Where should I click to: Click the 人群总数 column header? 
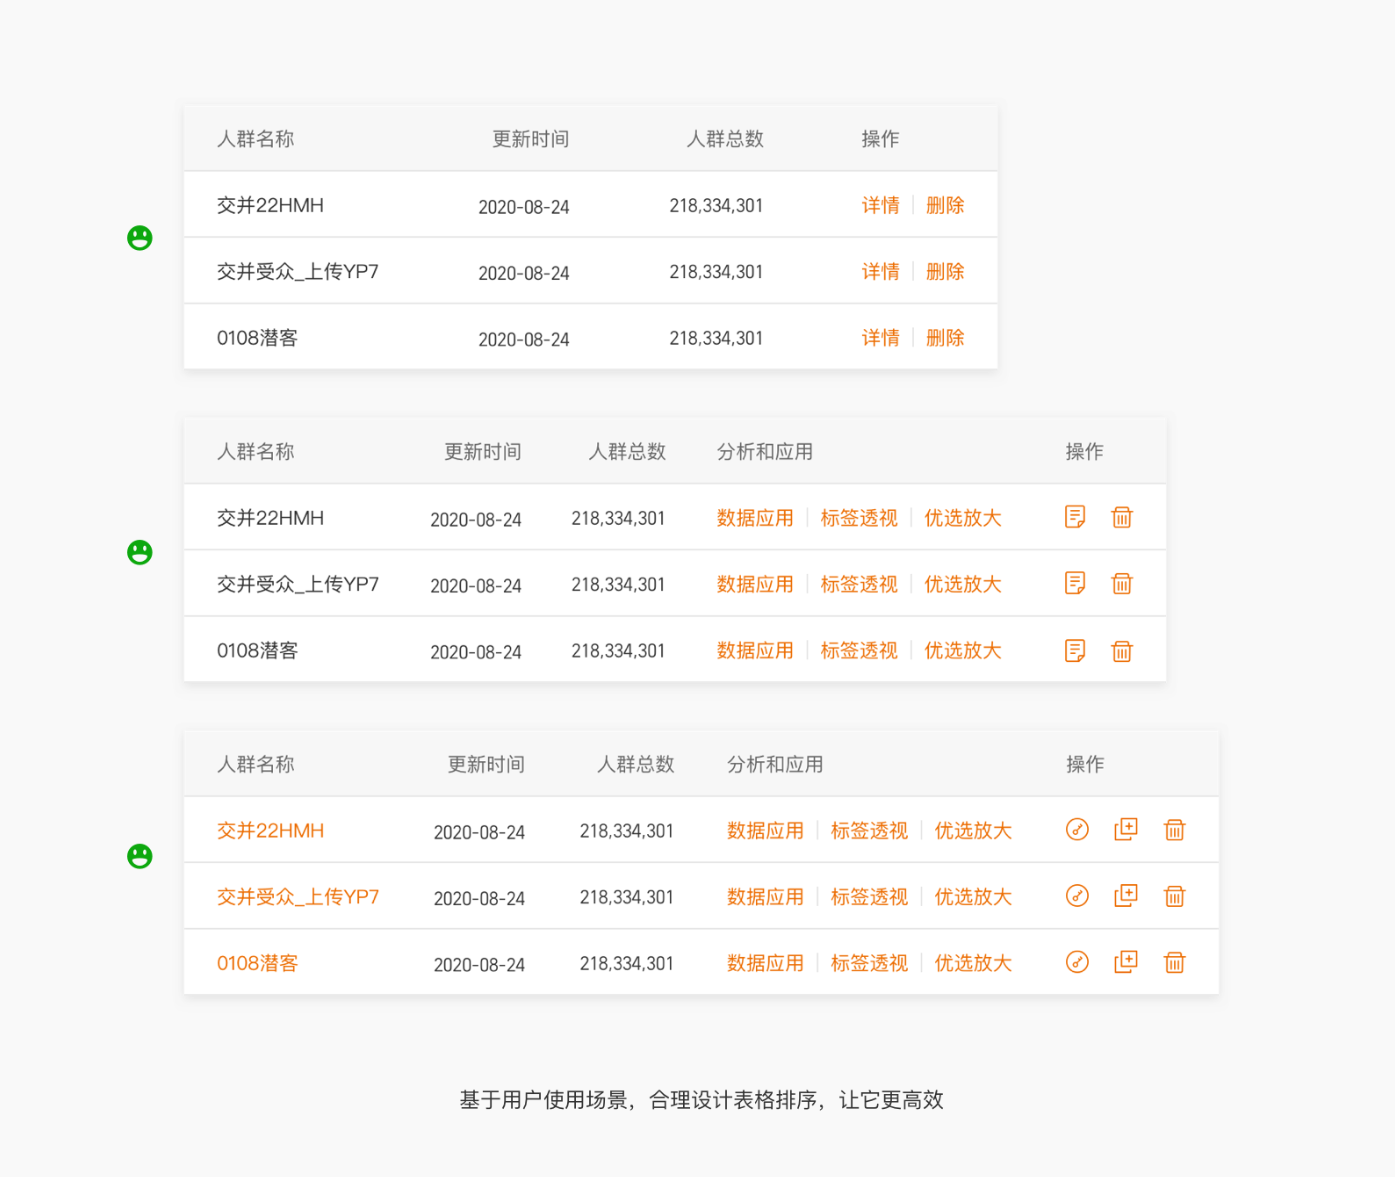725,139
